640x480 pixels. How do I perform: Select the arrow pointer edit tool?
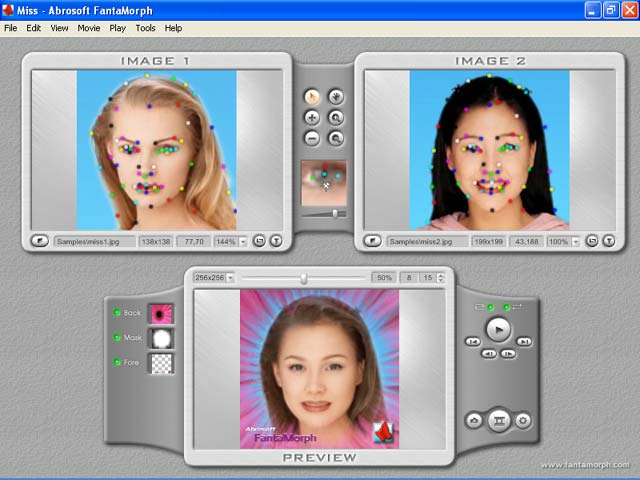click(x=312, y=97)
